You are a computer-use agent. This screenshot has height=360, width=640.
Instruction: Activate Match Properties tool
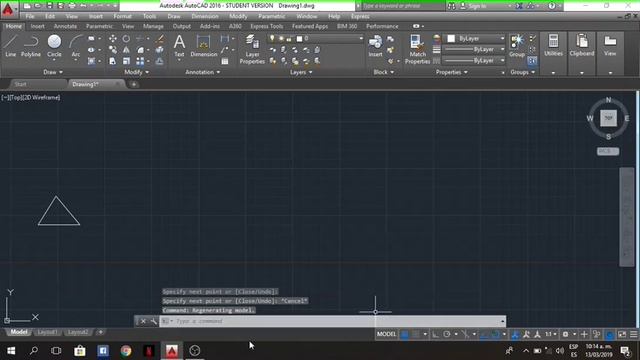418,49
